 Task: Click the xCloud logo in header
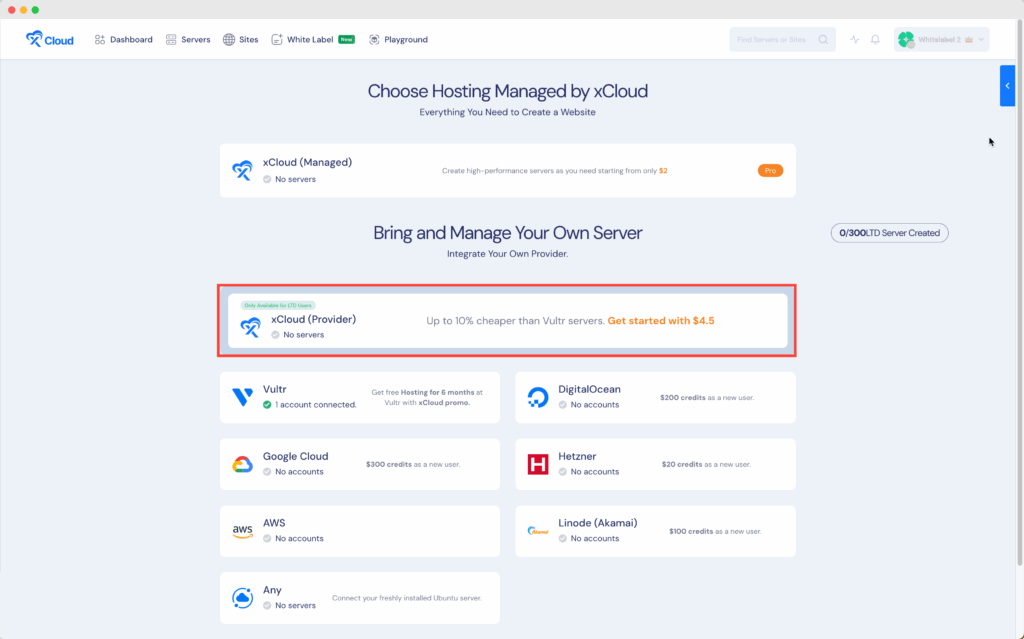point(50,39)
